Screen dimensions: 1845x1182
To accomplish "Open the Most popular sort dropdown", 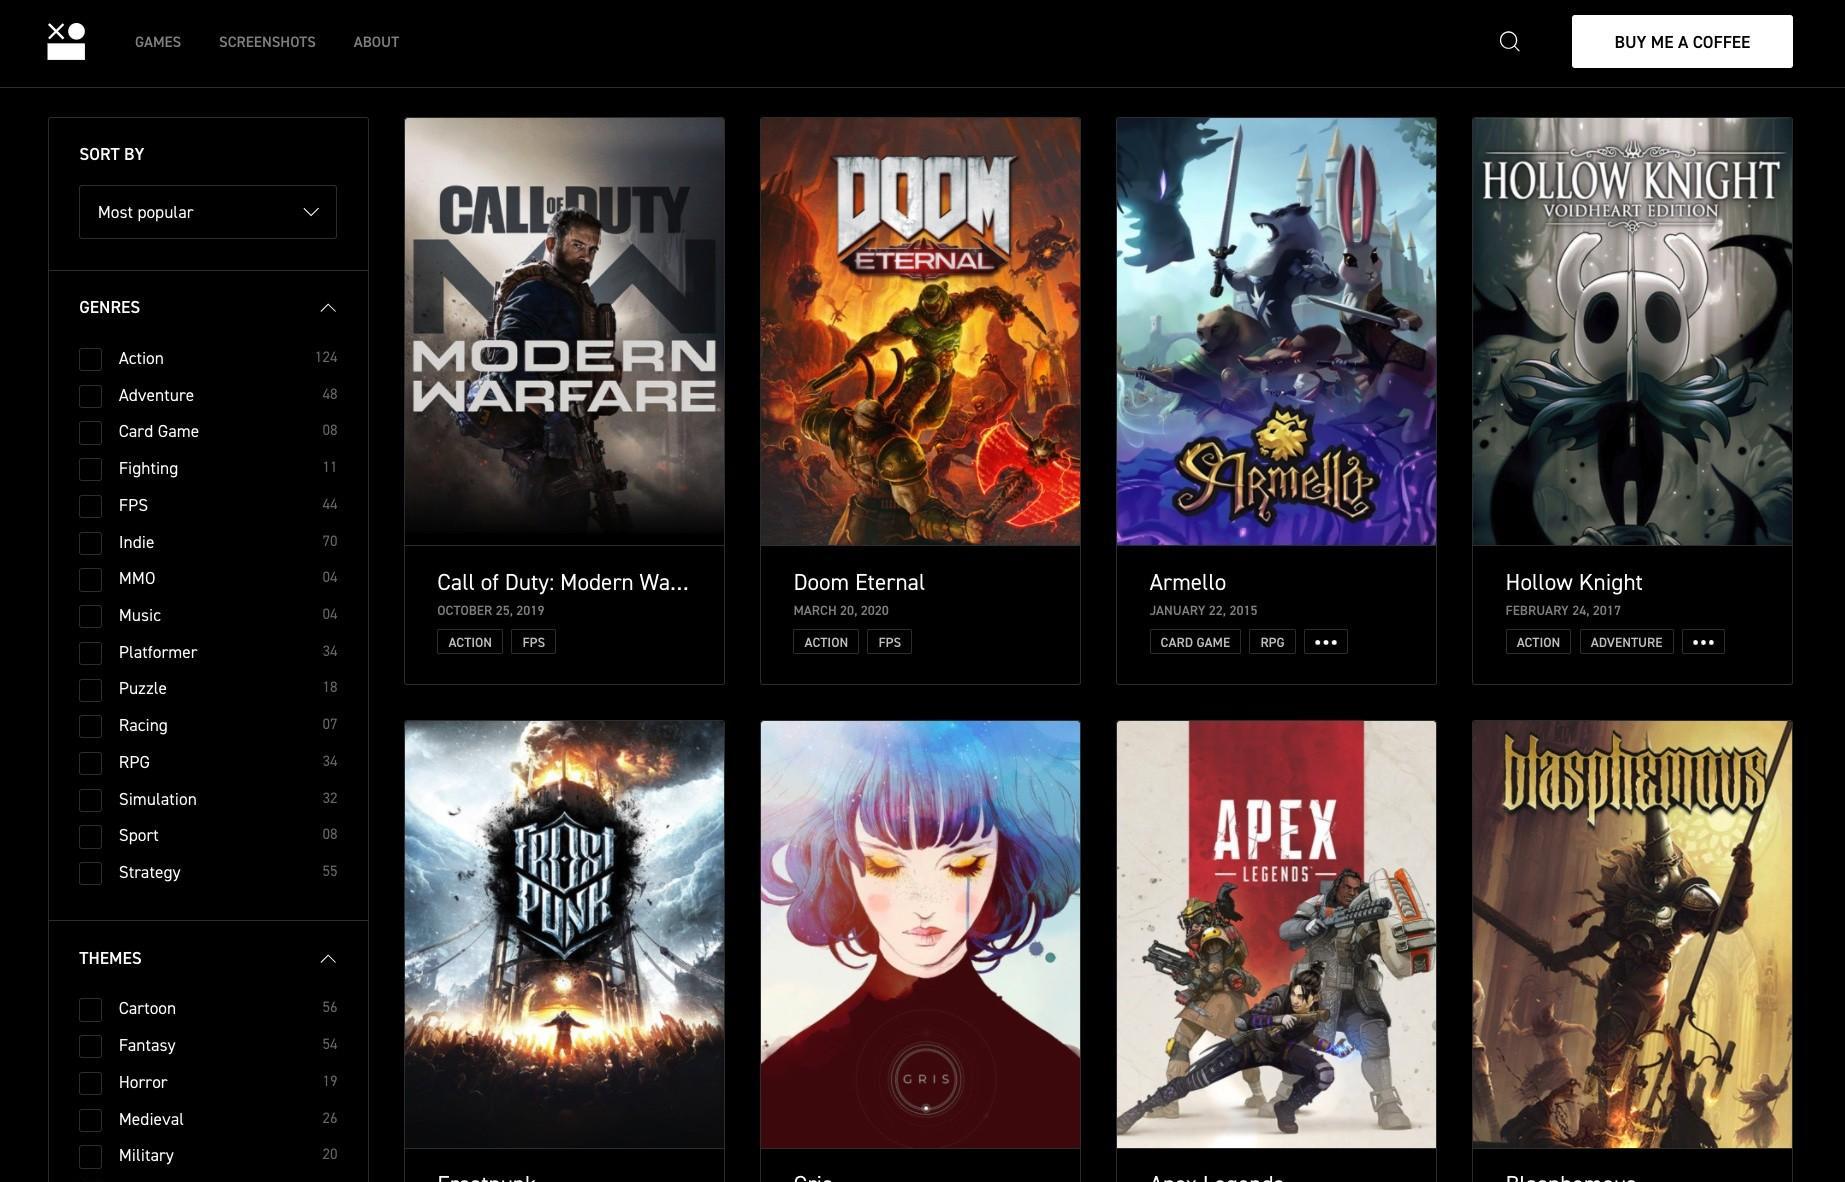I will 208,212.
